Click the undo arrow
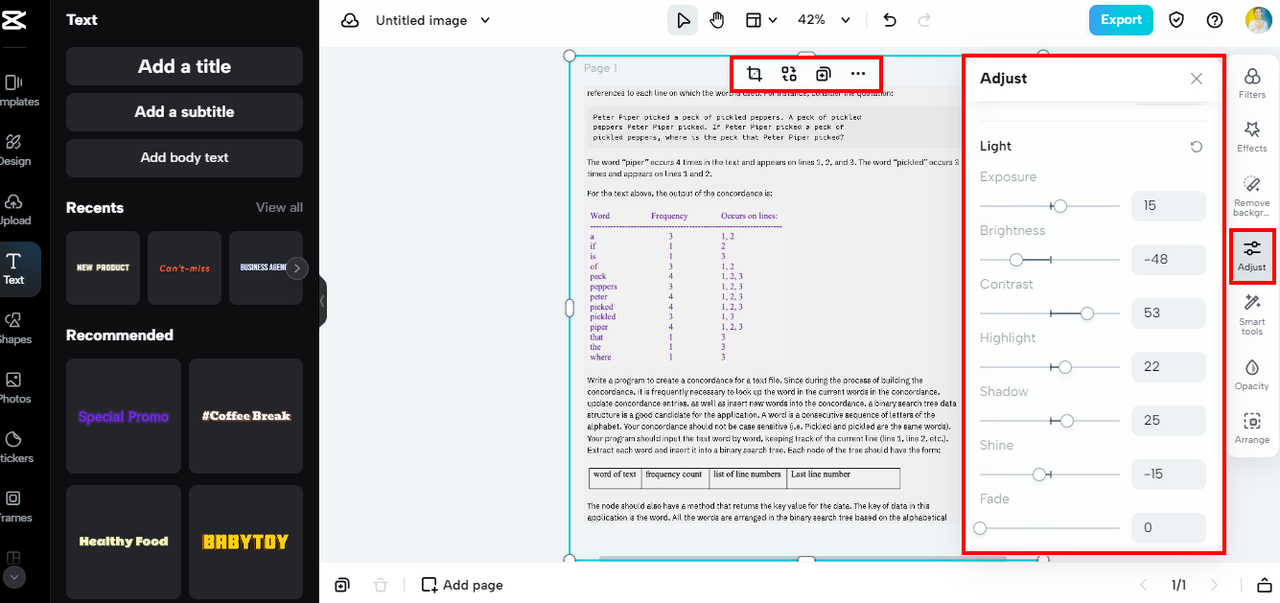This screenshot has width=1280, height=603. pyautogui.click(x=890, y=20)
